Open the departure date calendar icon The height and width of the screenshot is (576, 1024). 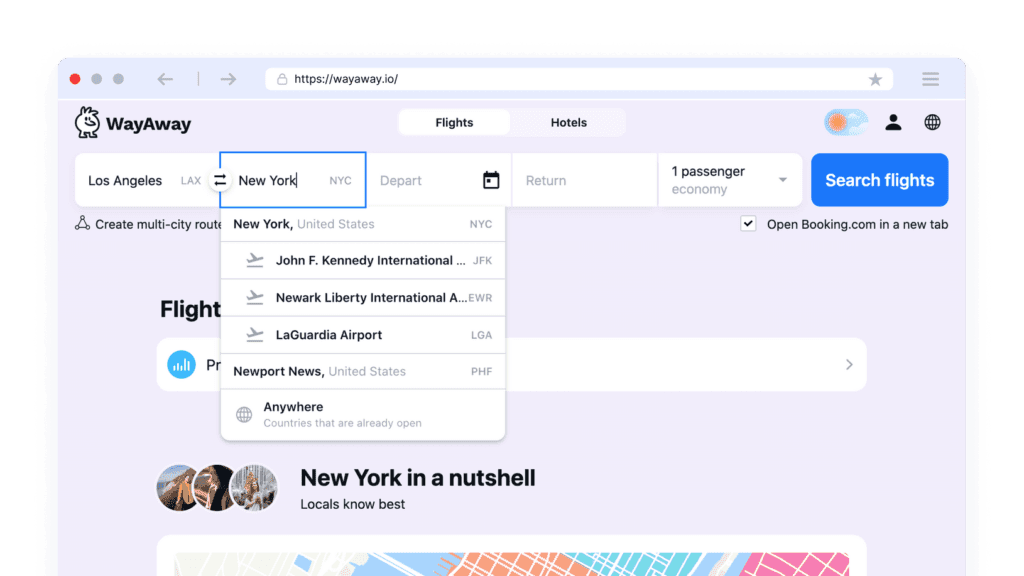tap(491, 180)
